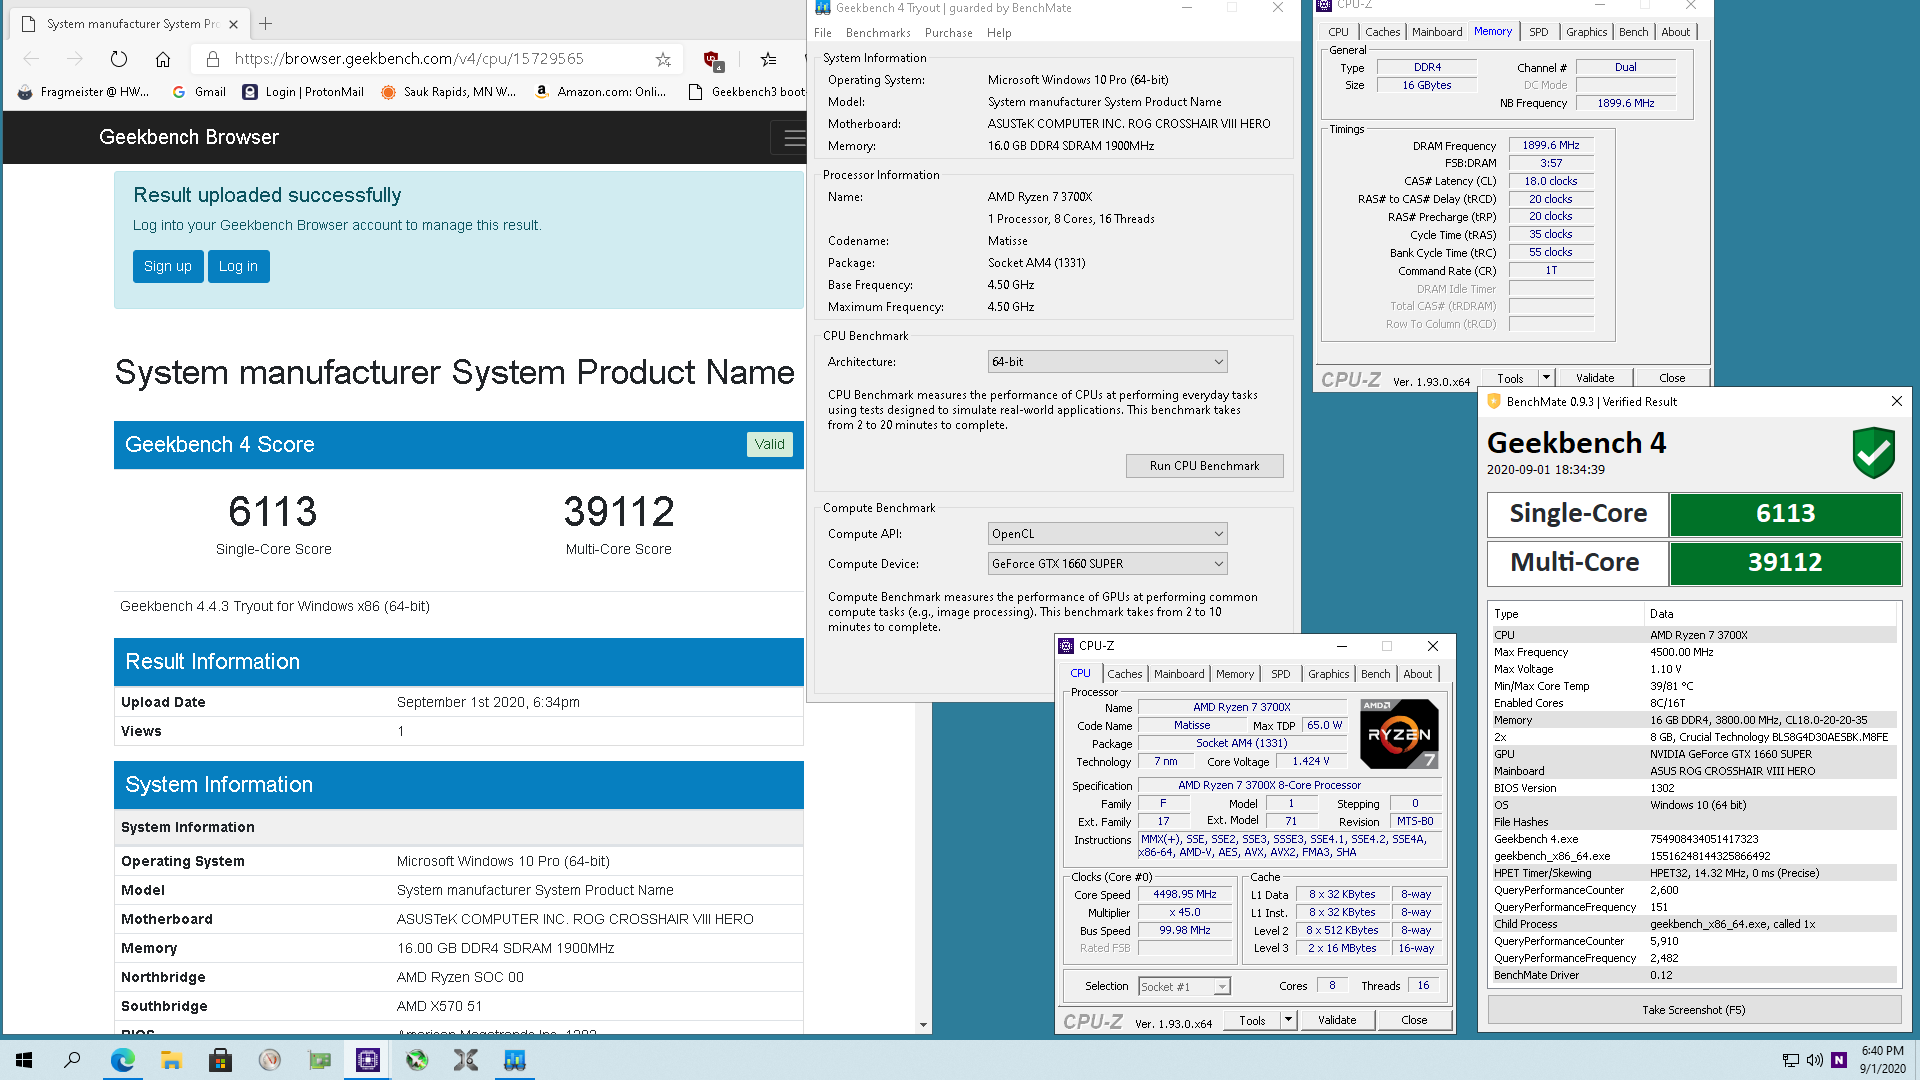The height and width of the screenshot is (1080, 1920).
Task: Open Login ProtonMail bookmark
Action: (304, 92)
